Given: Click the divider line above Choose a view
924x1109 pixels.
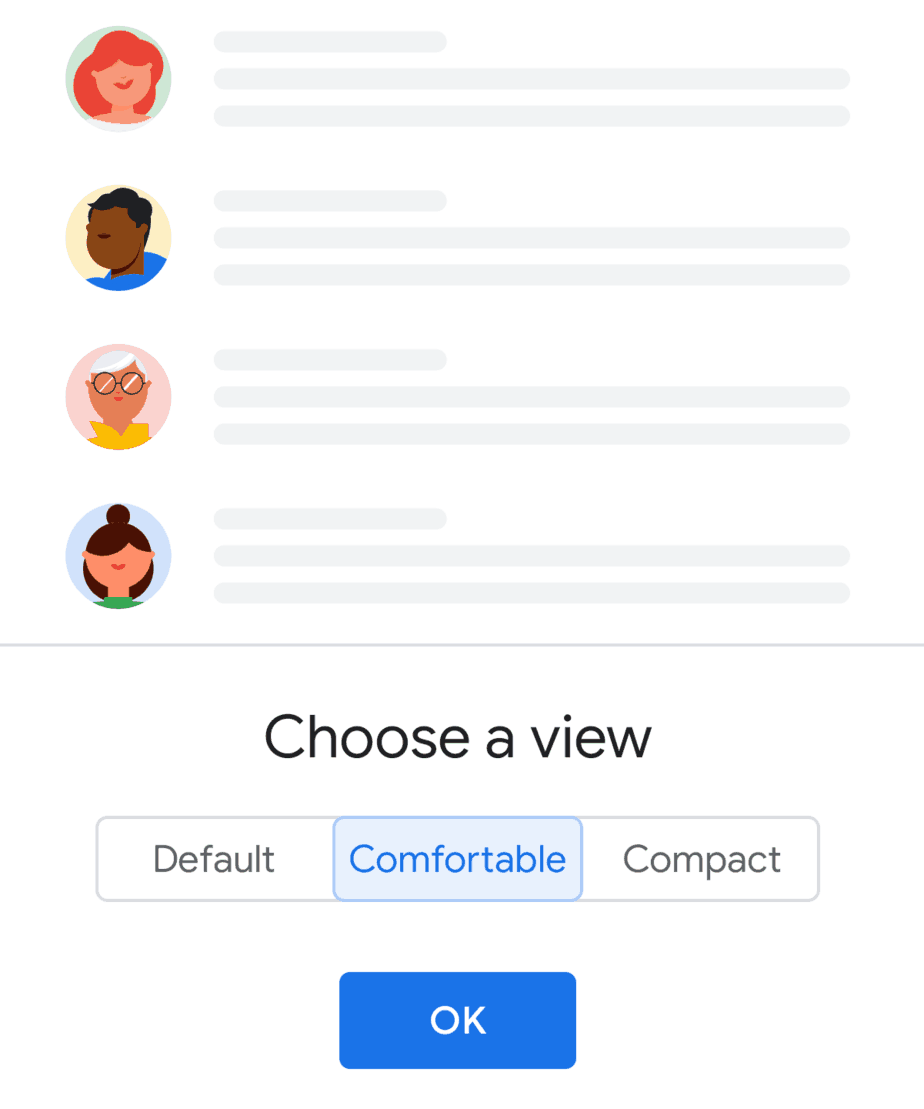Looking at the screenshot, I should [x=462, y=645].
